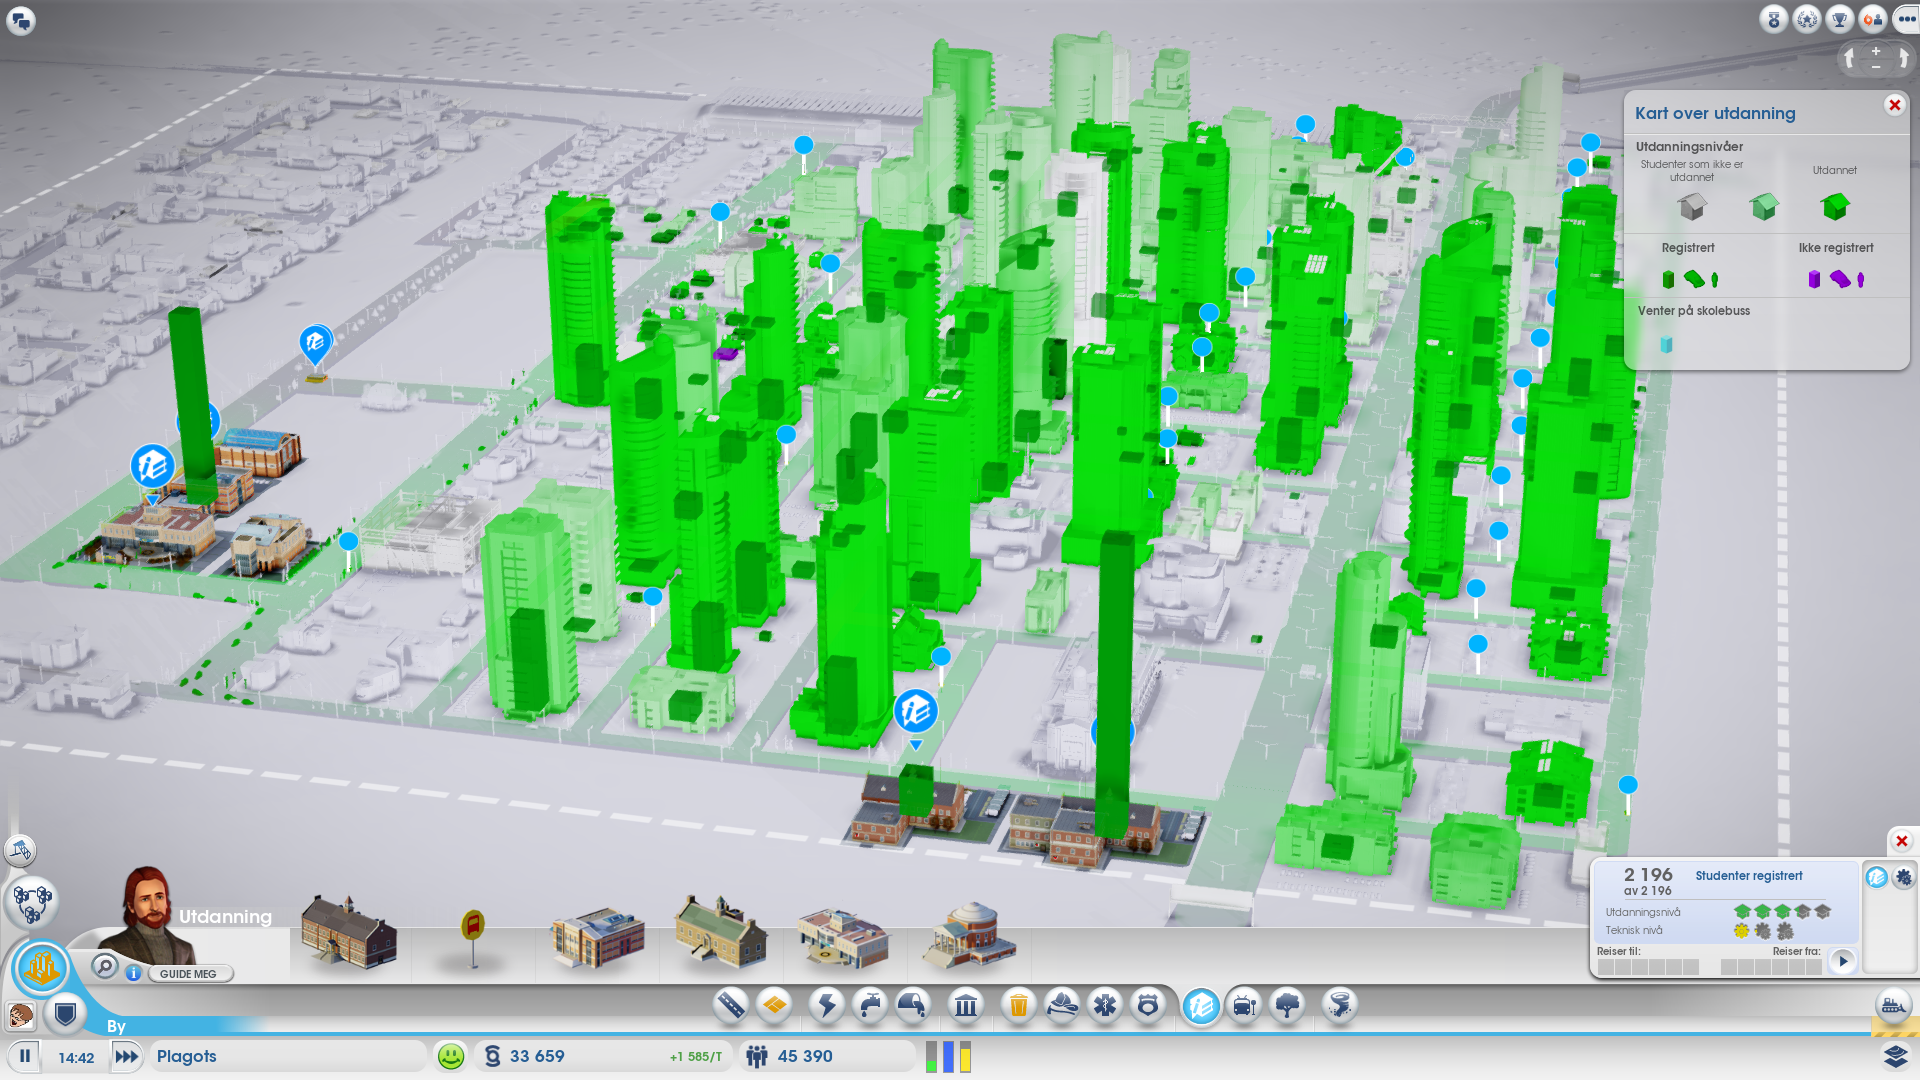
Task: Open the Waste disposal trash can menu
Action: point(1018,1005)
